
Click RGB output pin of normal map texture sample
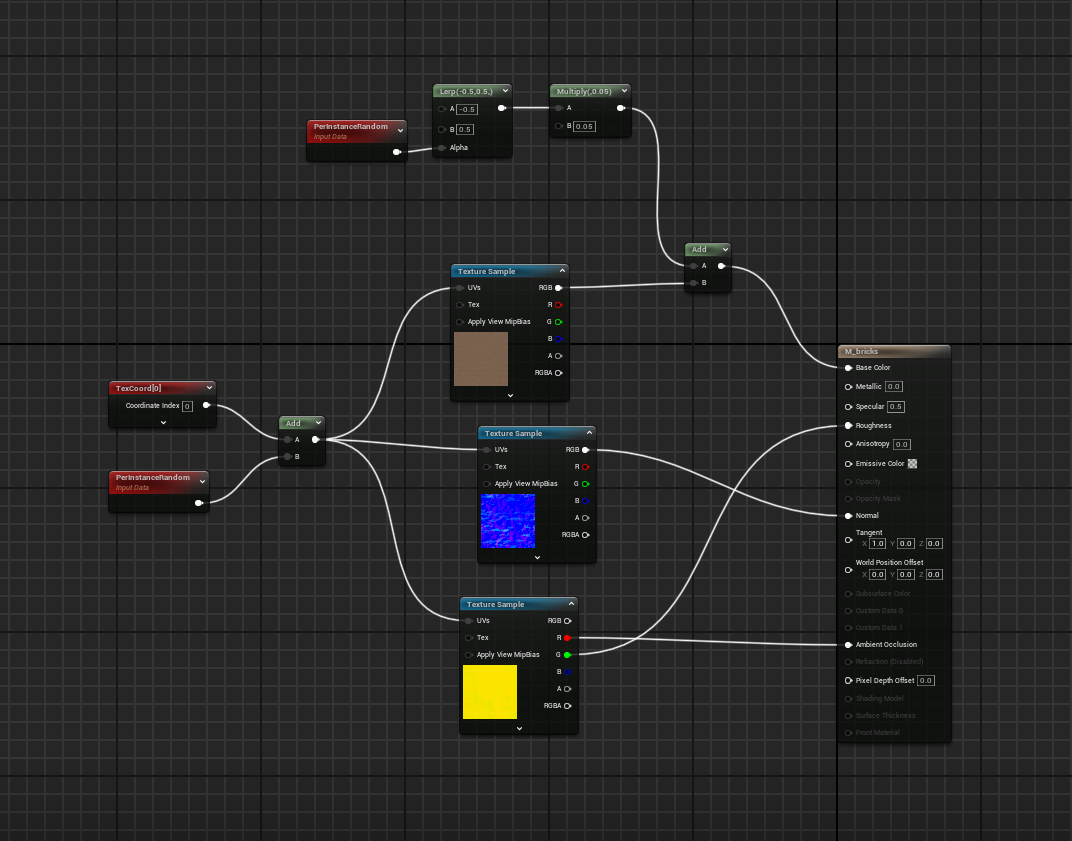point(586,450)
